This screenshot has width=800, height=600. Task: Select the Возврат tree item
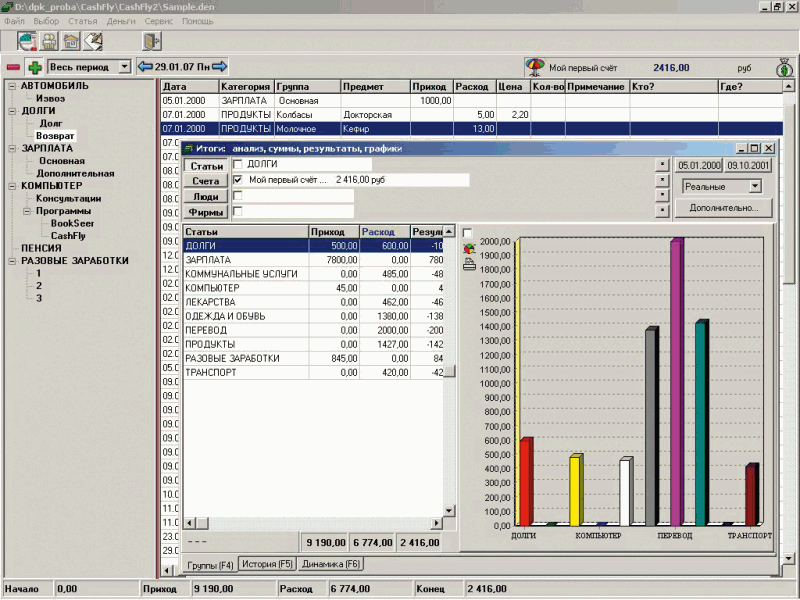[x=55, y=136]
